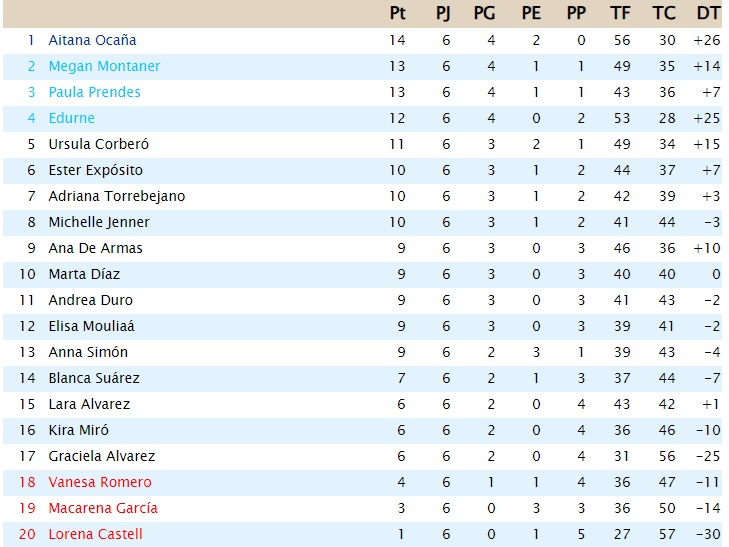This screenshot has height=547, width=729.
Task: Open Macarena García's entry
Action: click(x=103, y=508)
